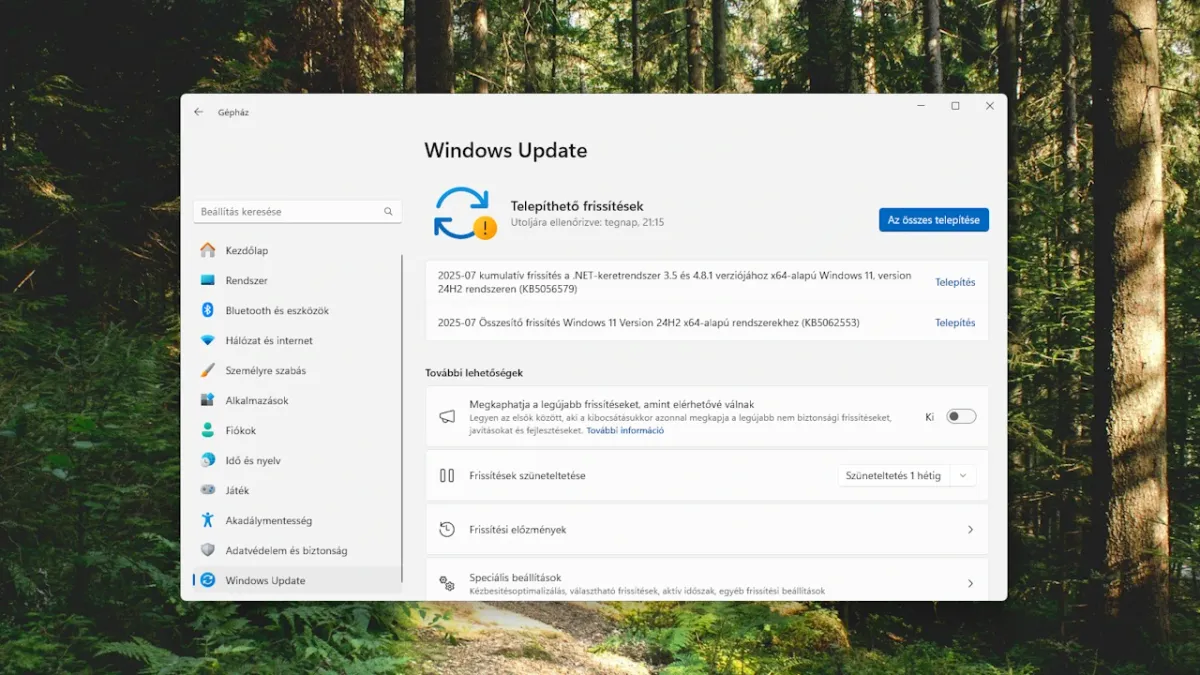Click the Játék gamepad icon

coord(208,490)
